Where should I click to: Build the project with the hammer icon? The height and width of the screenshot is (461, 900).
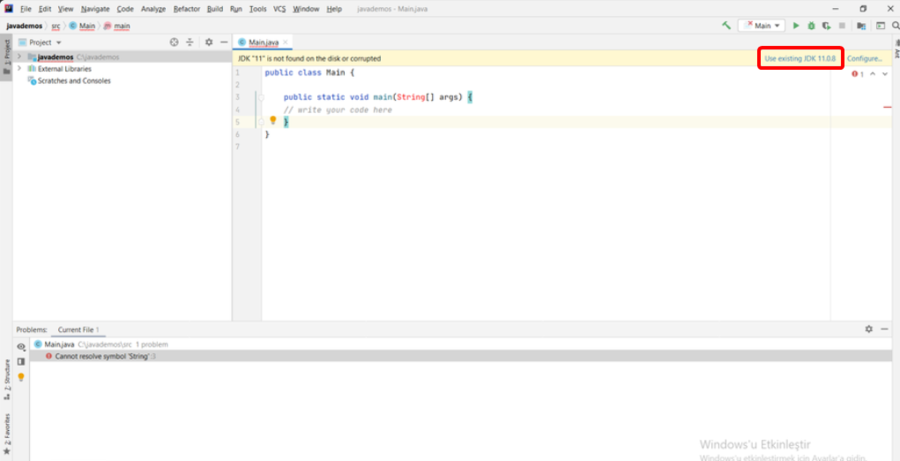[x=726, y=25]
